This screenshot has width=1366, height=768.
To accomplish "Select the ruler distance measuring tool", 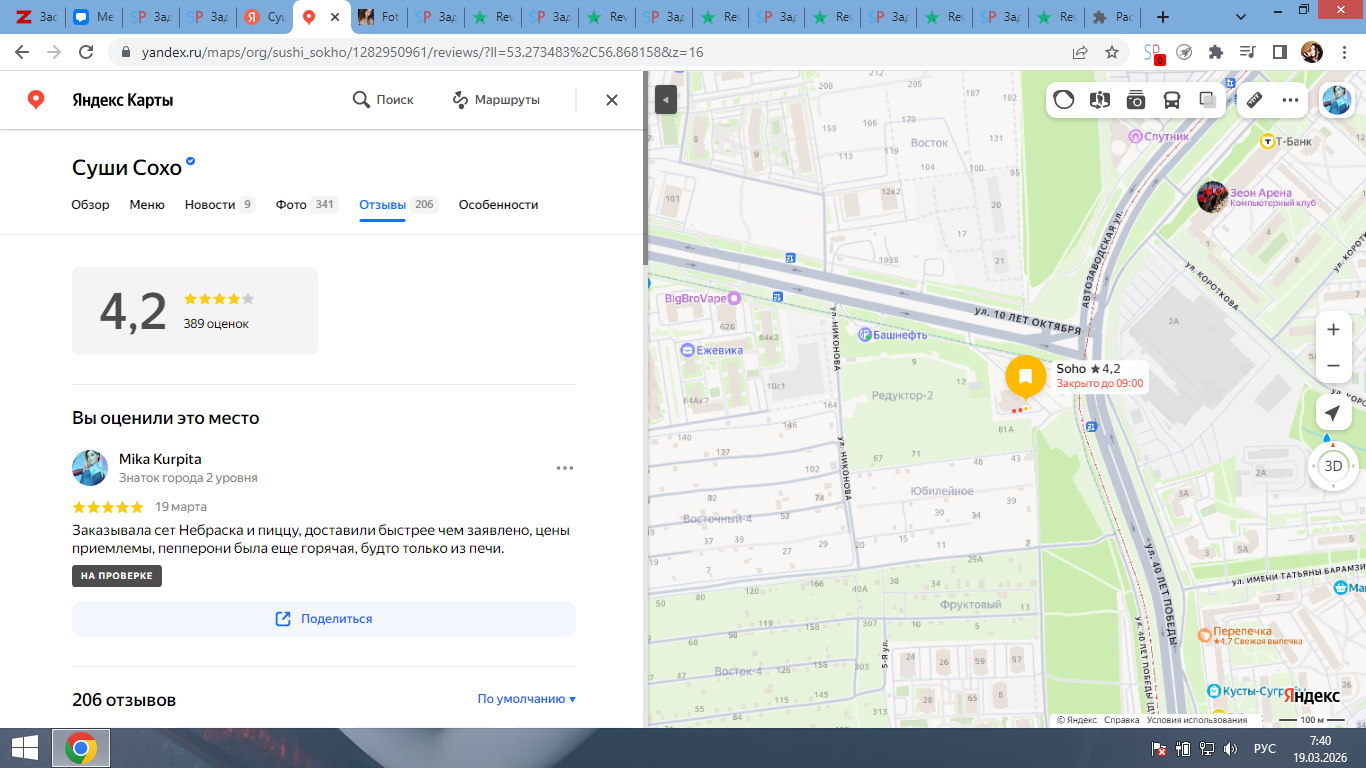I will click(1254, 100).
